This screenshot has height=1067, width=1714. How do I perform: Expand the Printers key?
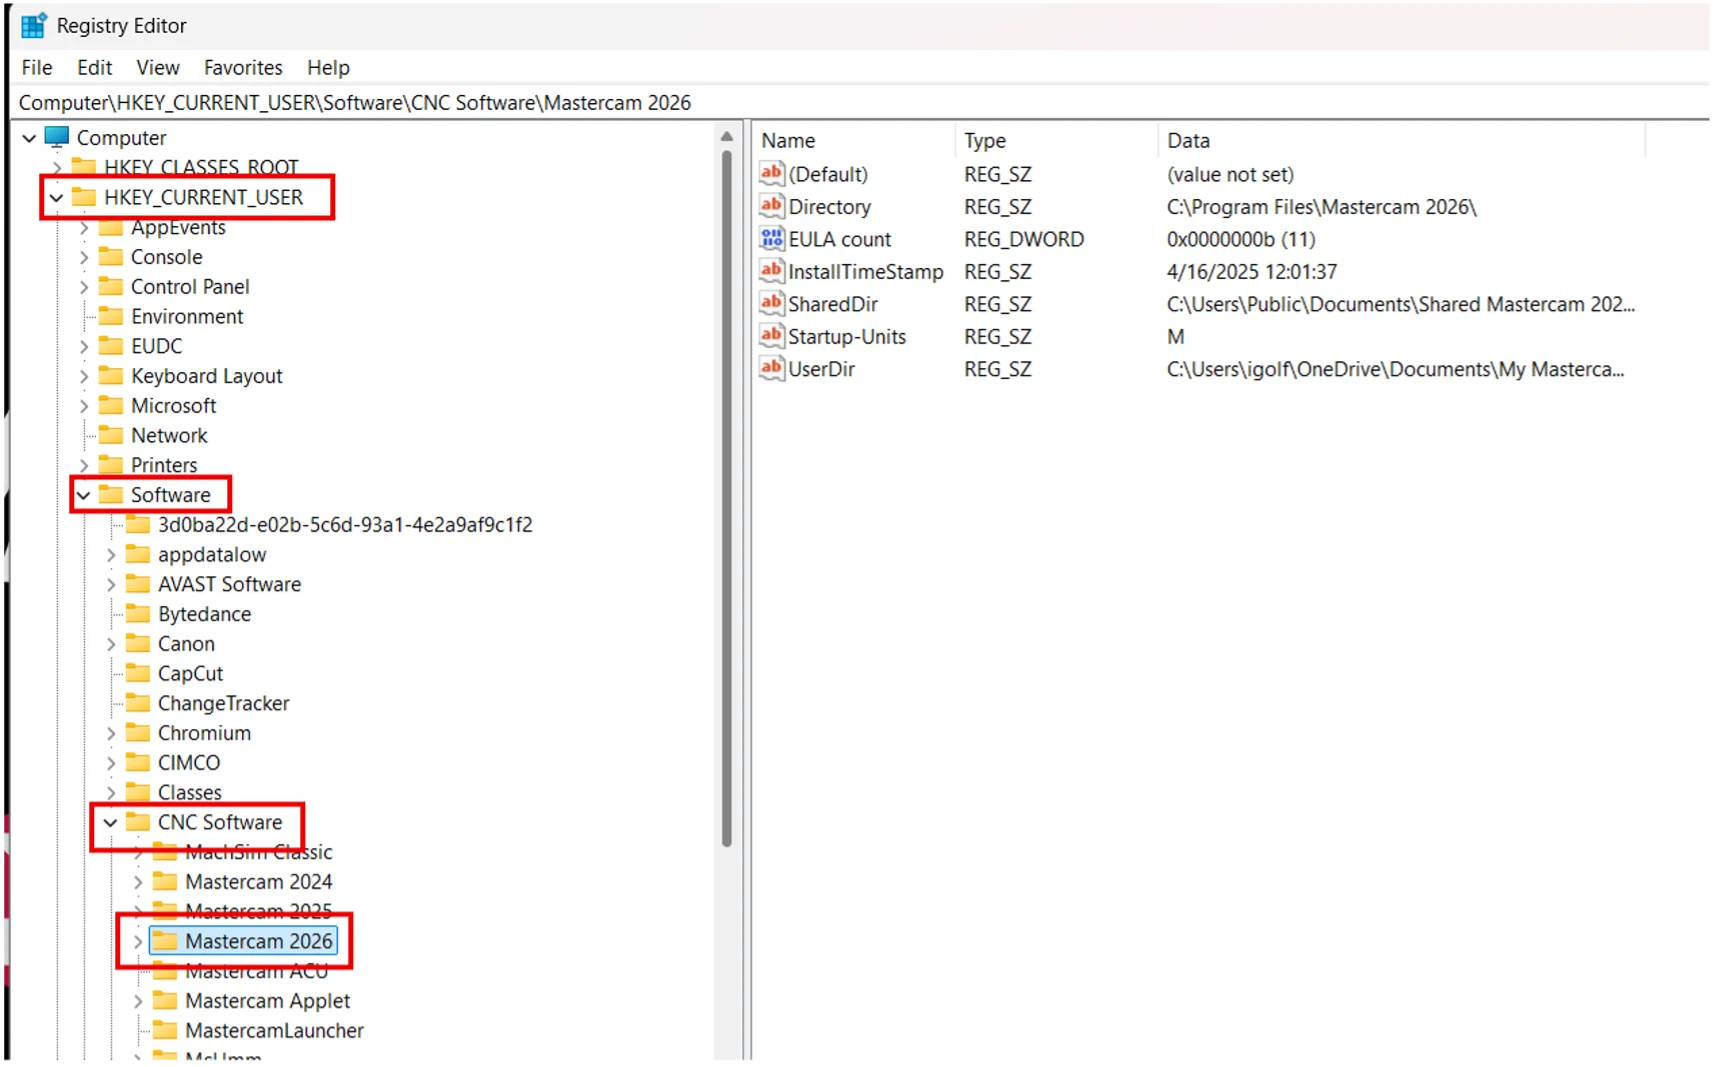(x=84, y=465)
